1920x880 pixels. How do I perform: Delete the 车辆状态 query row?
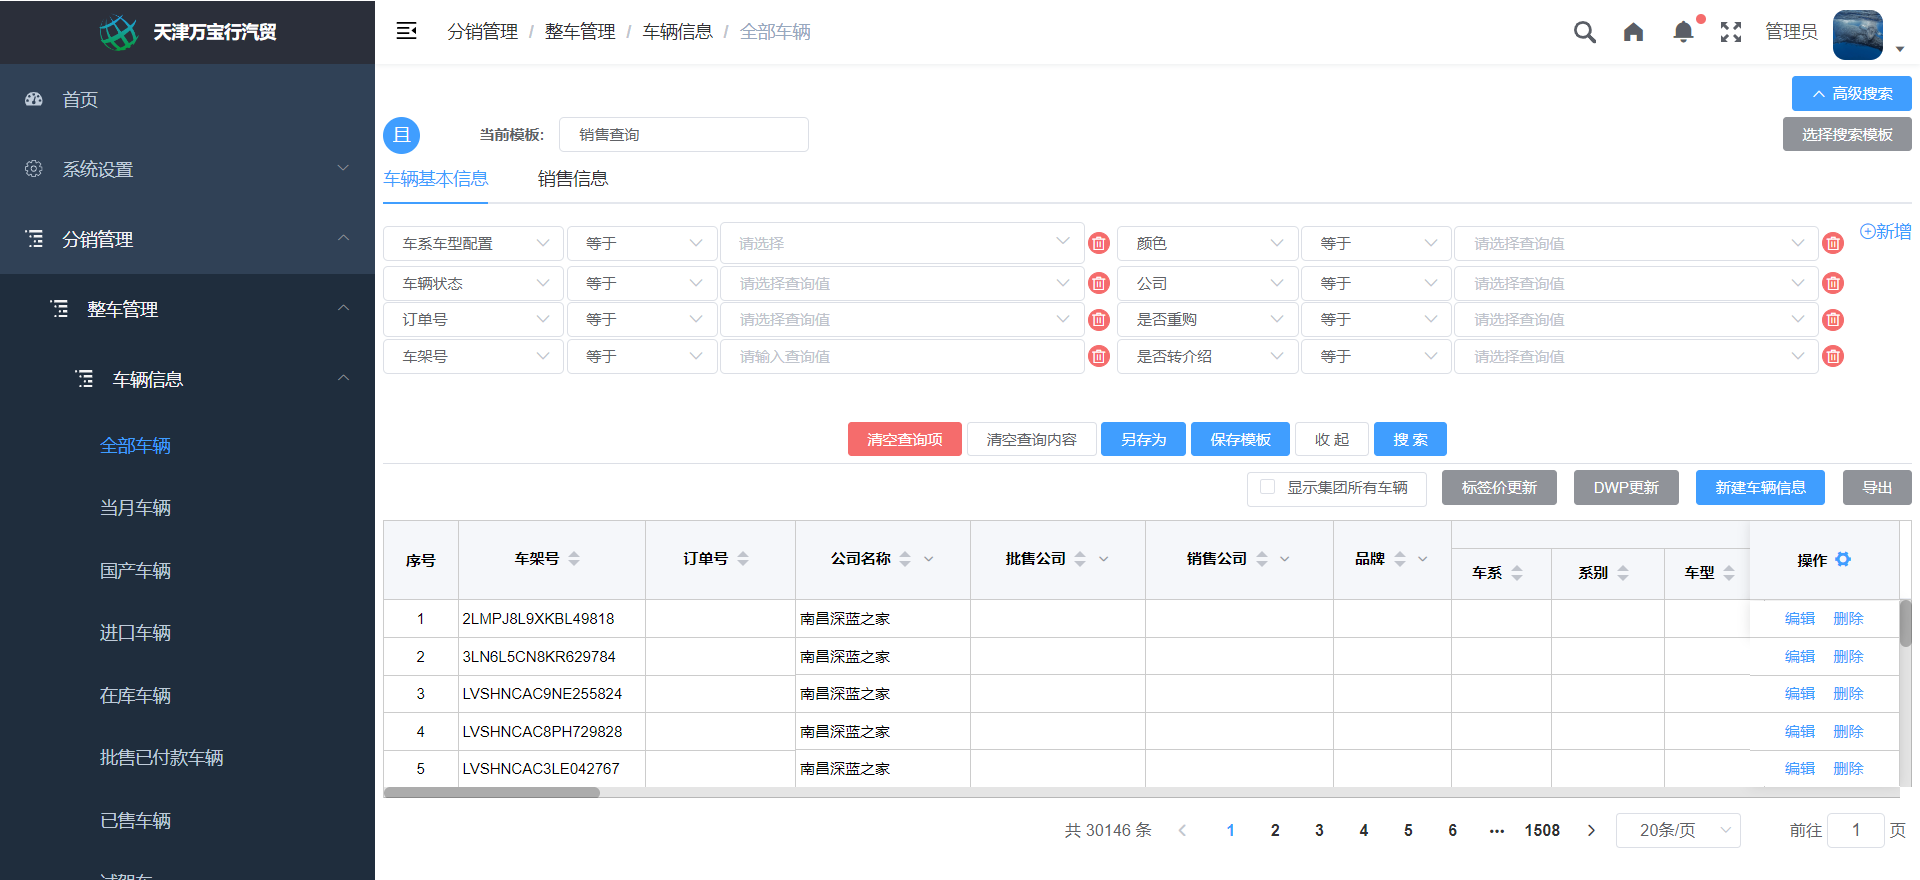coord(1099,283)
